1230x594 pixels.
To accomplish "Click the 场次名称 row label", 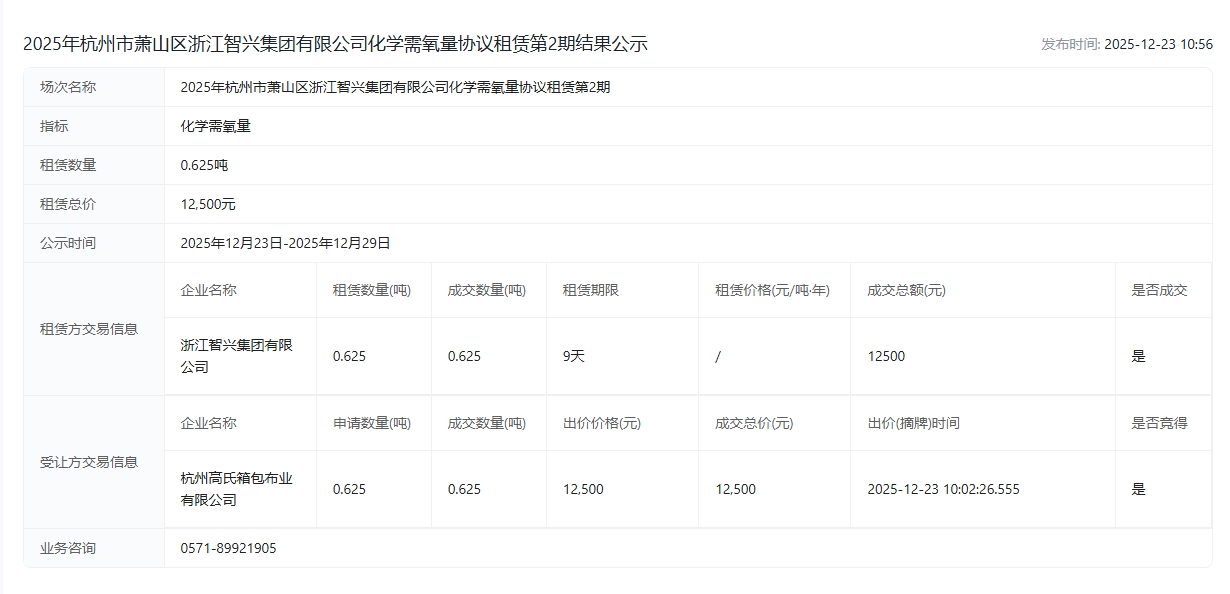I will pyautogui.click(x=68, y=87).
